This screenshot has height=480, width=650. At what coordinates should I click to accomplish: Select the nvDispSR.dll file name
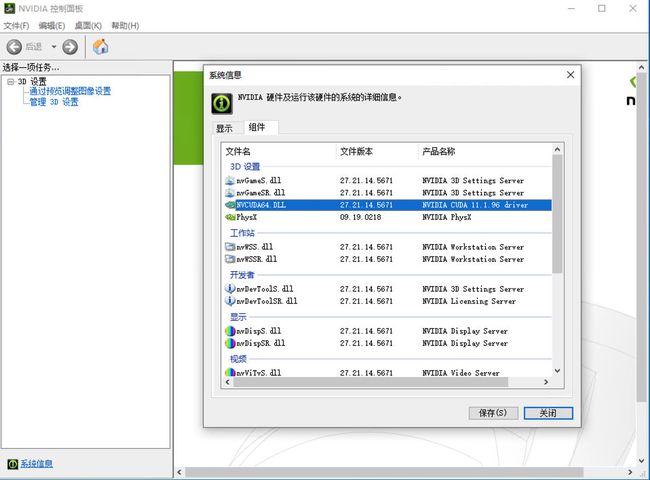pos(261,343)
